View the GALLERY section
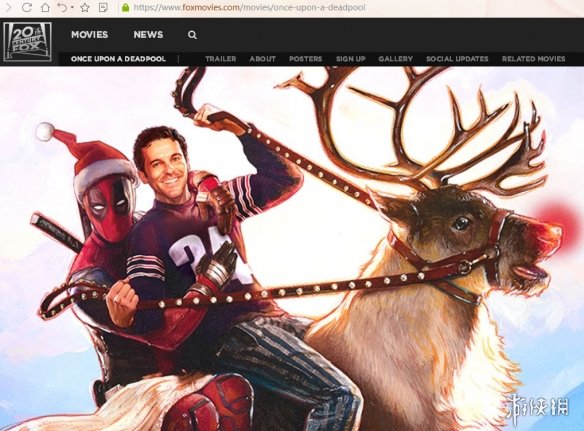584x431 pixels. tap(396, 59)
